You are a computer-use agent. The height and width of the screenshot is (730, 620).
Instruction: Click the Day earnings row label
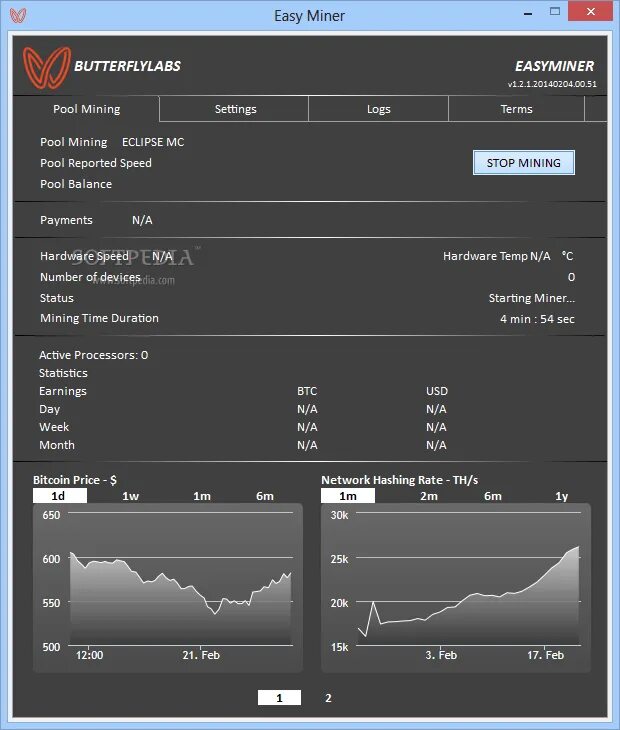(49, 409)
